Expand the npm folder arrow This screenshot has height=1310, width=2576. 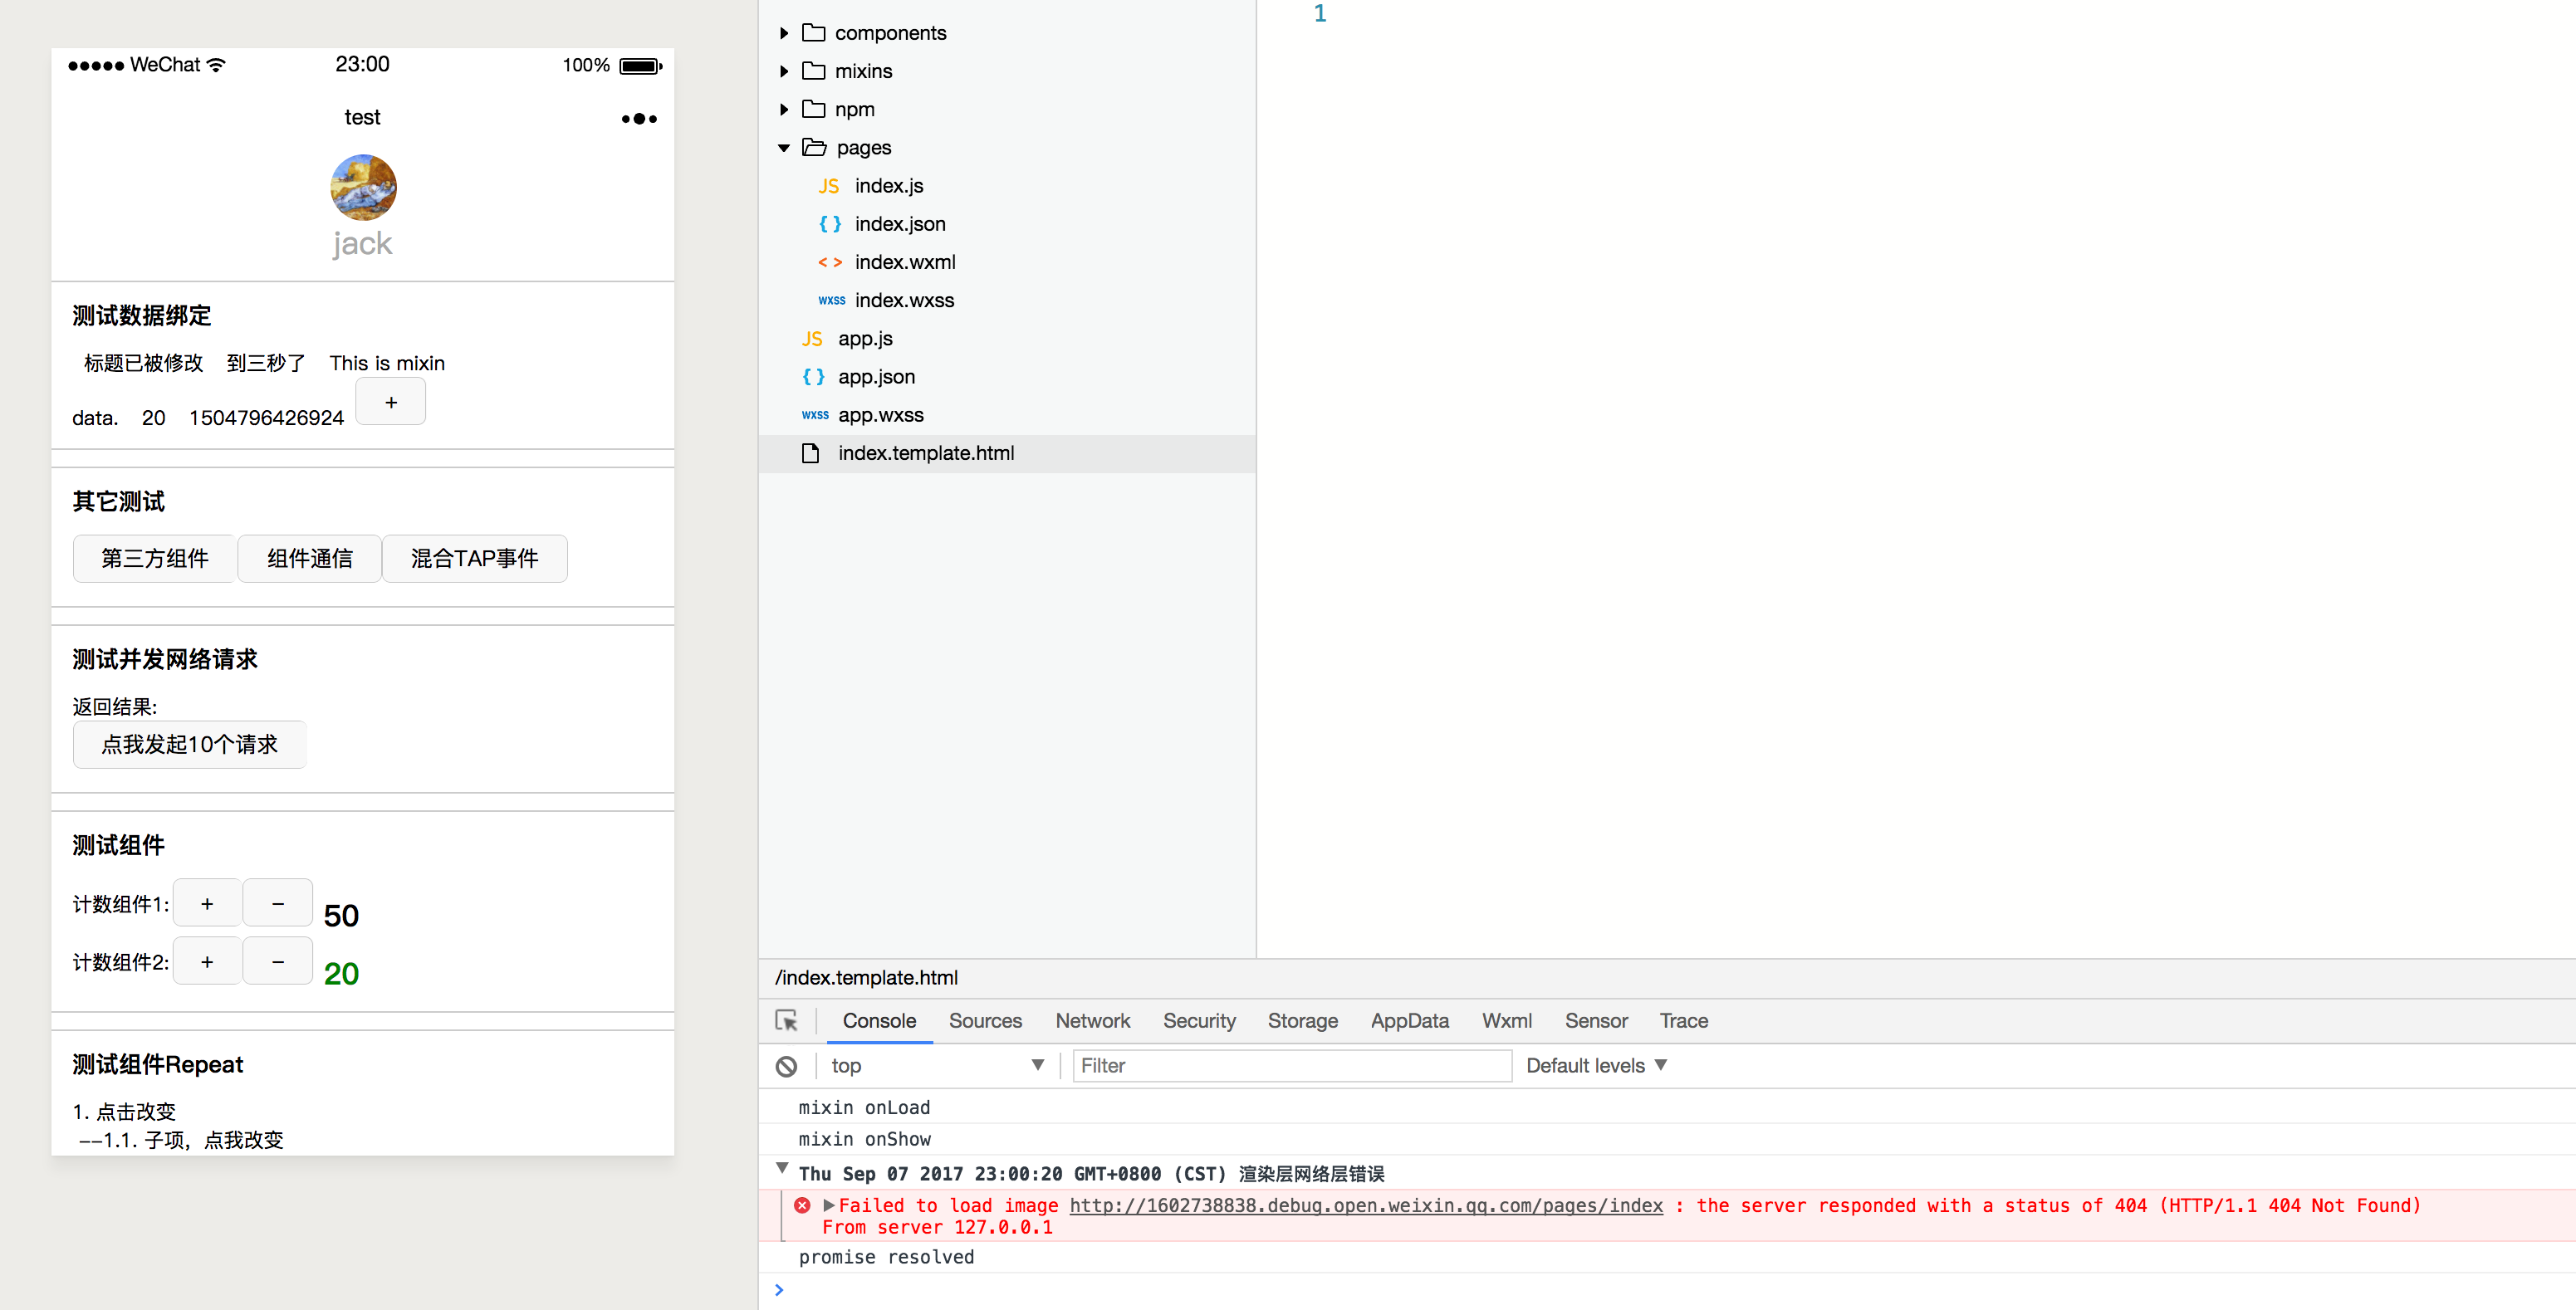784,109
